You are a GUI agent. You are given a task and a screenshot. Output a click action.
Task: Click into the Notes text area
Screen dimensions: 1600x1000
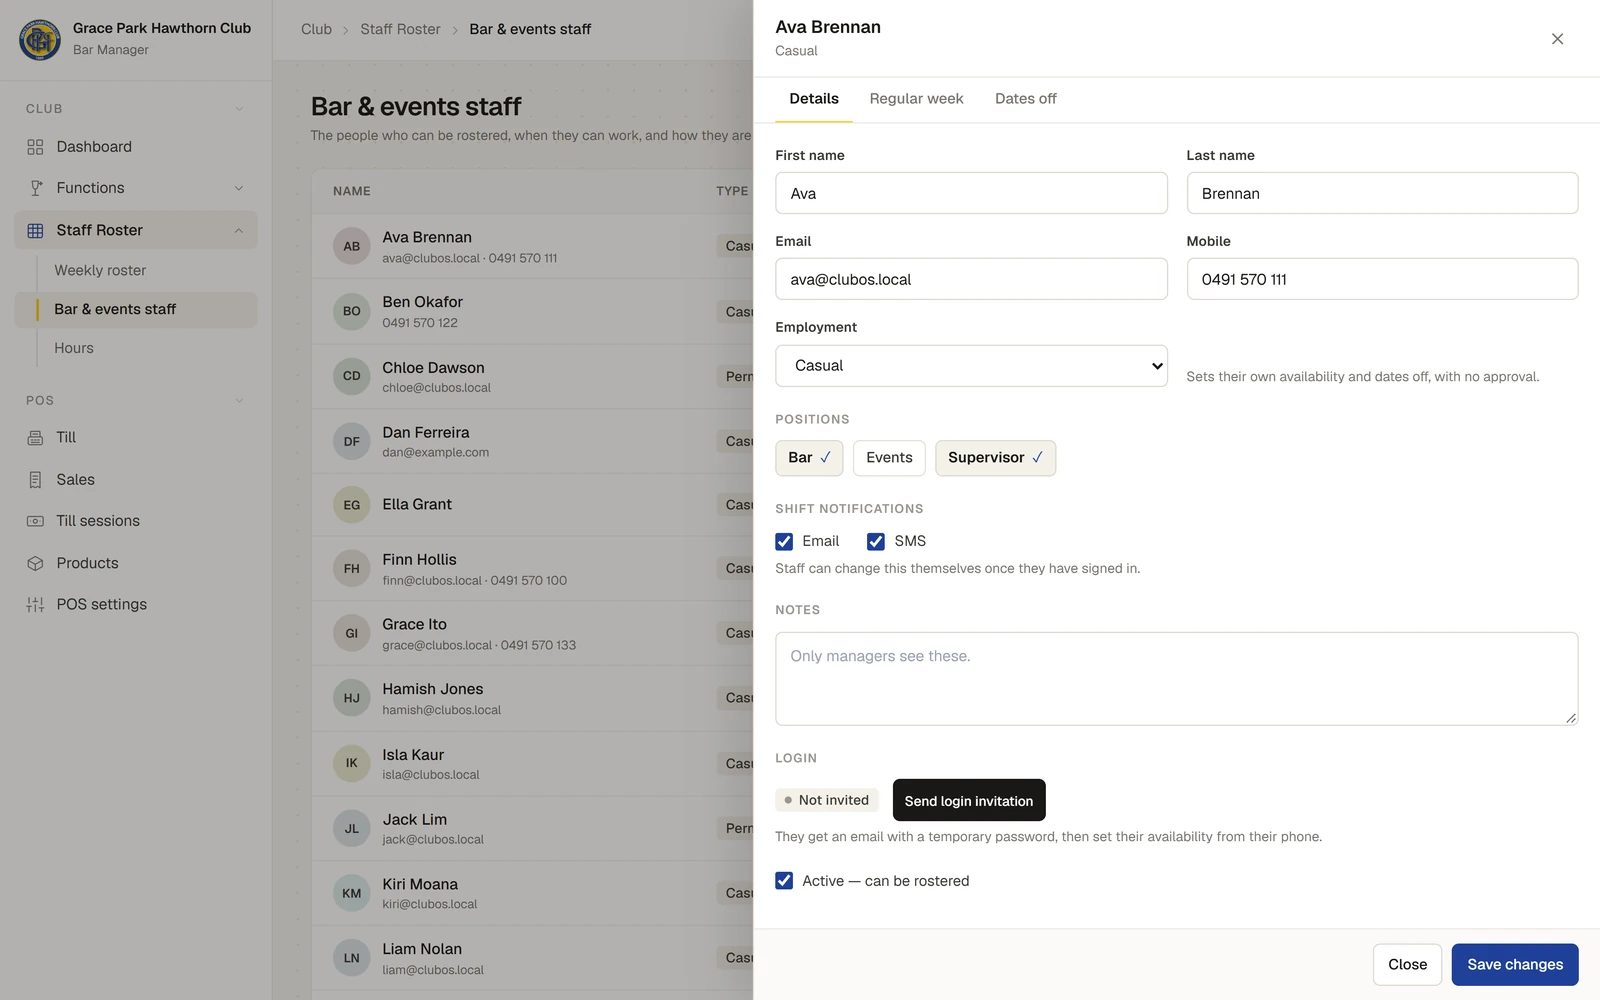pos(1177,678)
